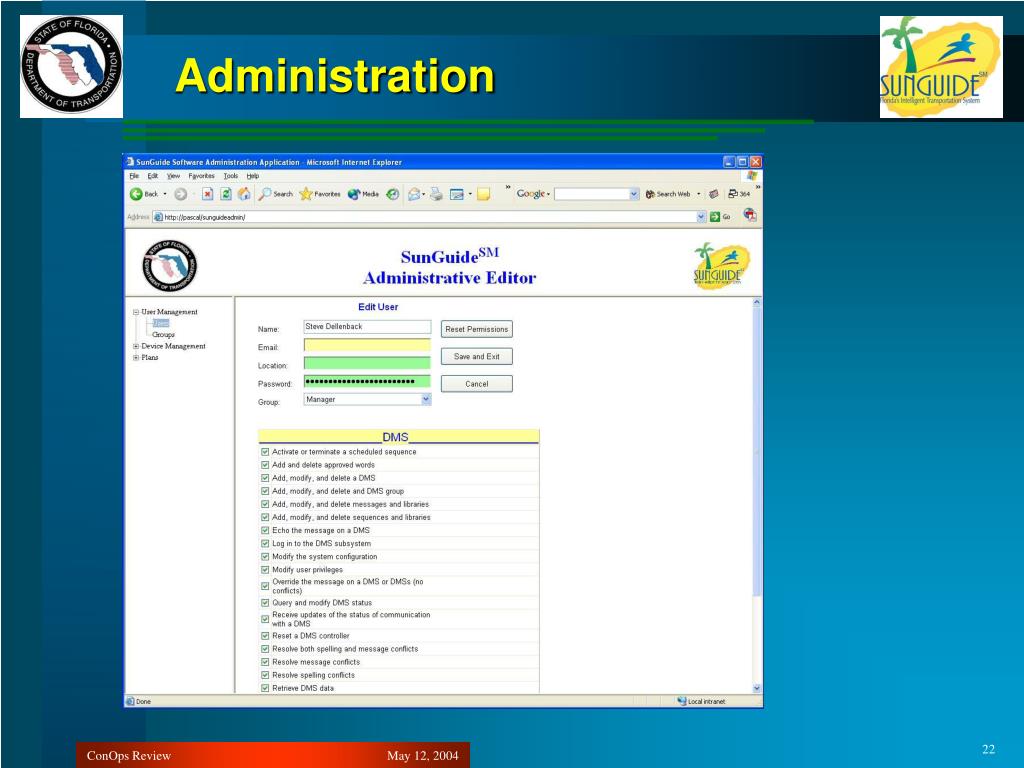Click the Edit page toolbar icon

pos(457,194)
